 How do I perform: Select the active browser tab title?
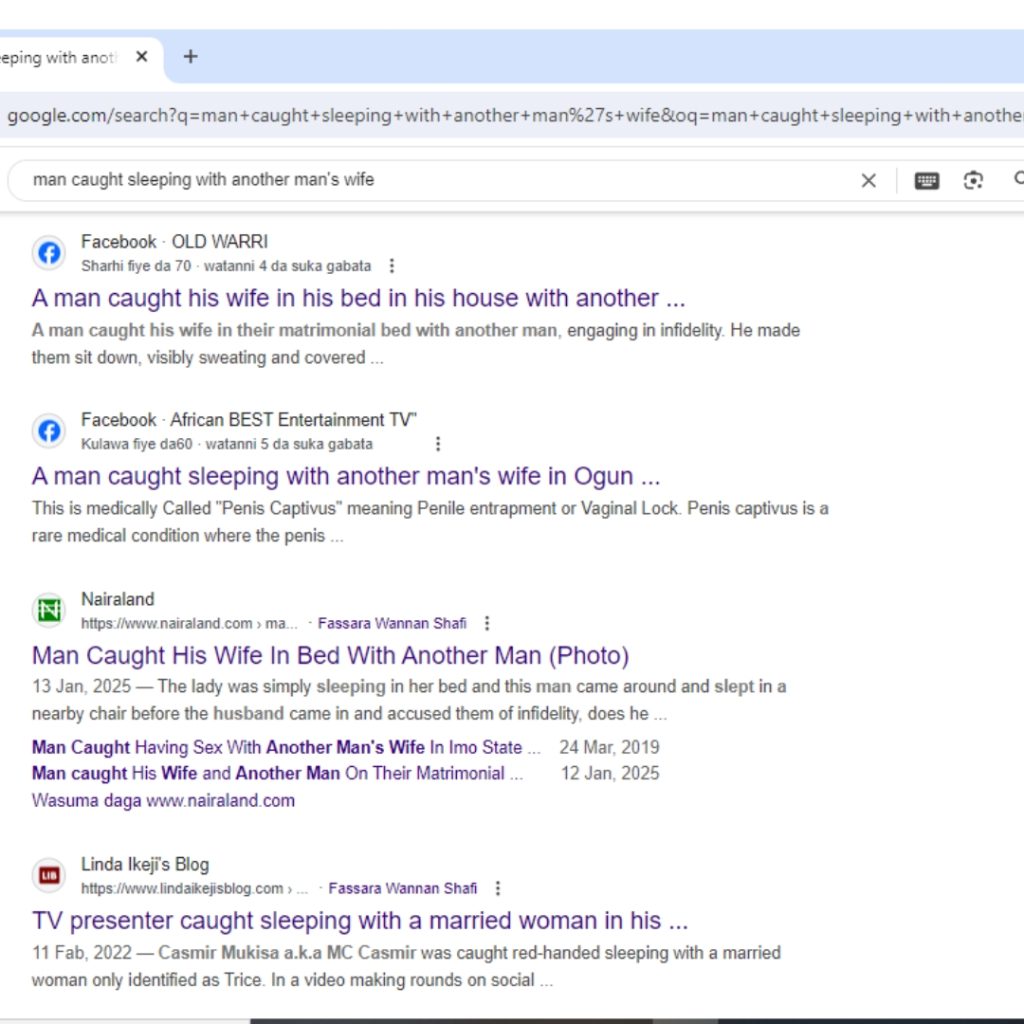click(58, 57)
